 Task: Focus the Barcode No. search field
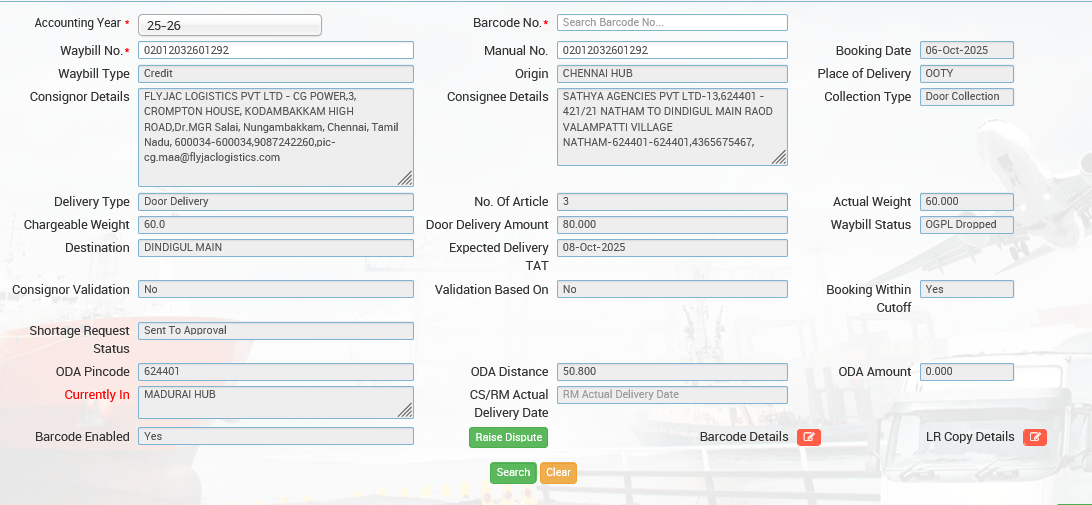[x=672, y=22]
